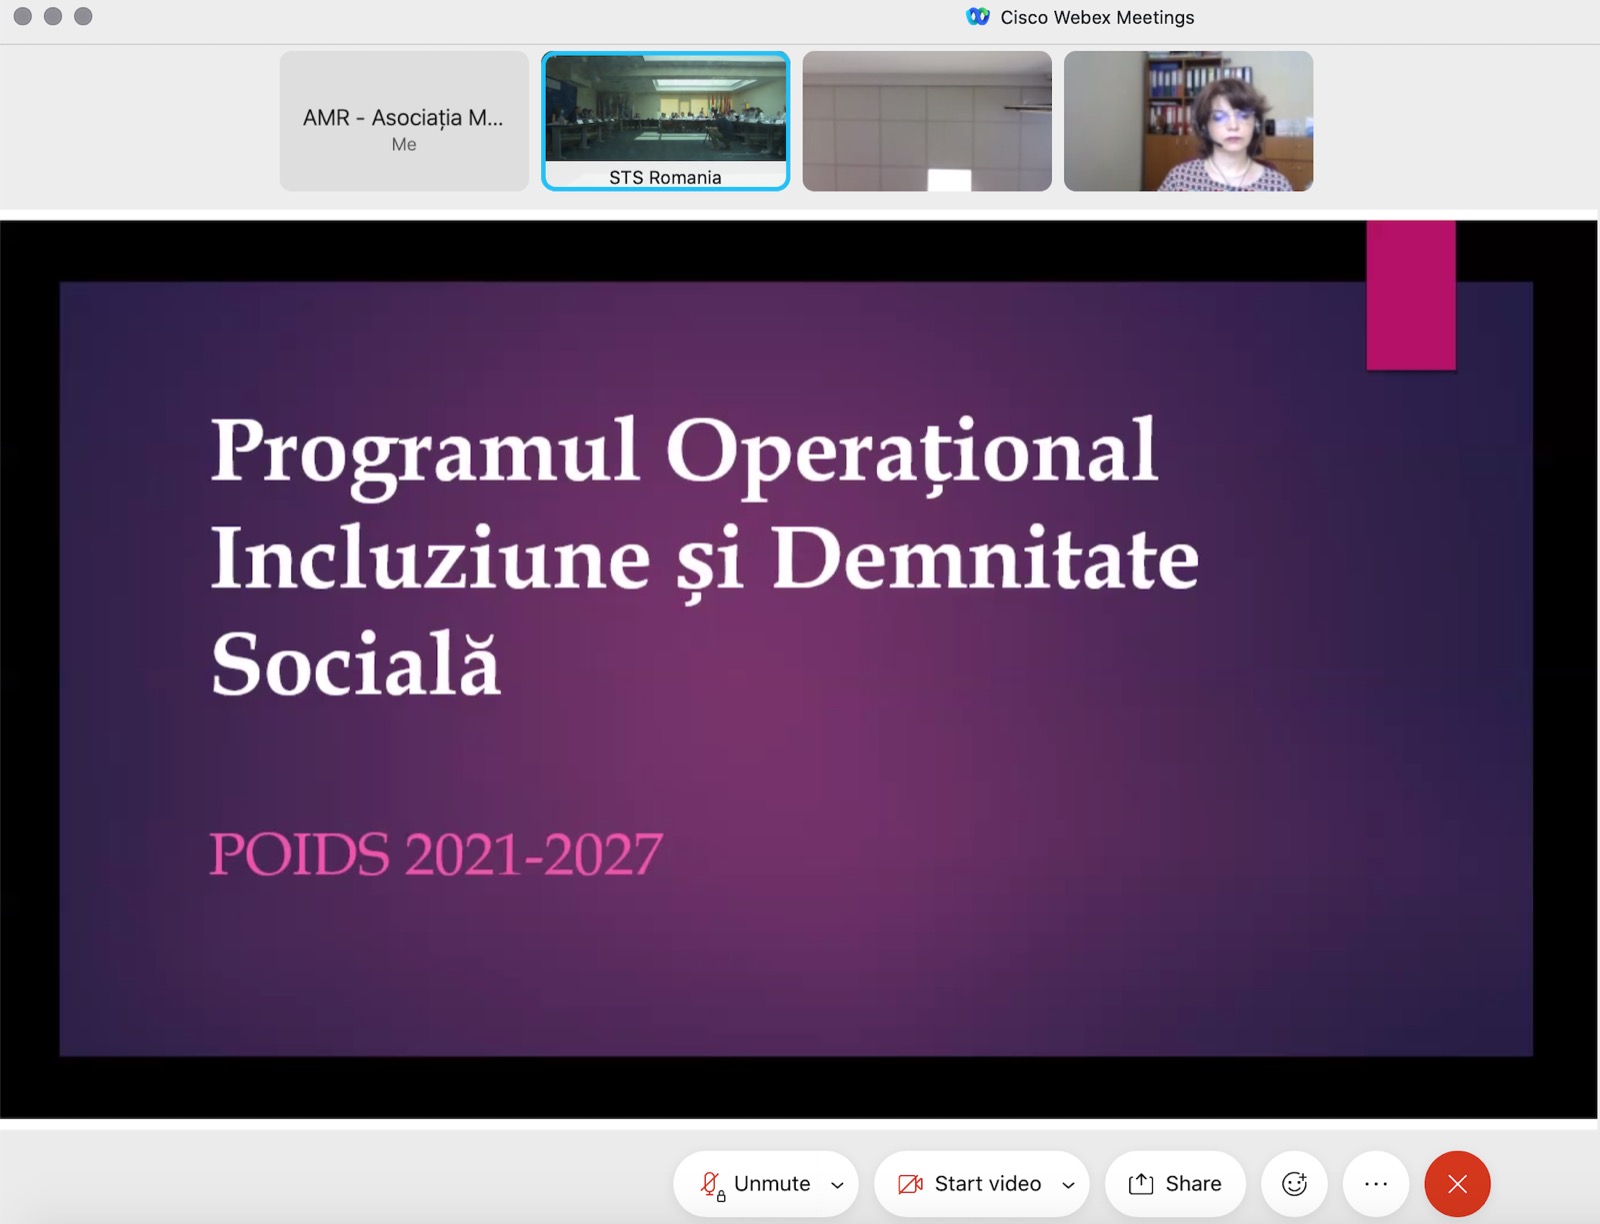This screenshot has height=1224, width=1600.
Task: Toggle the Unmute button label
Action: click(772, 1184)
